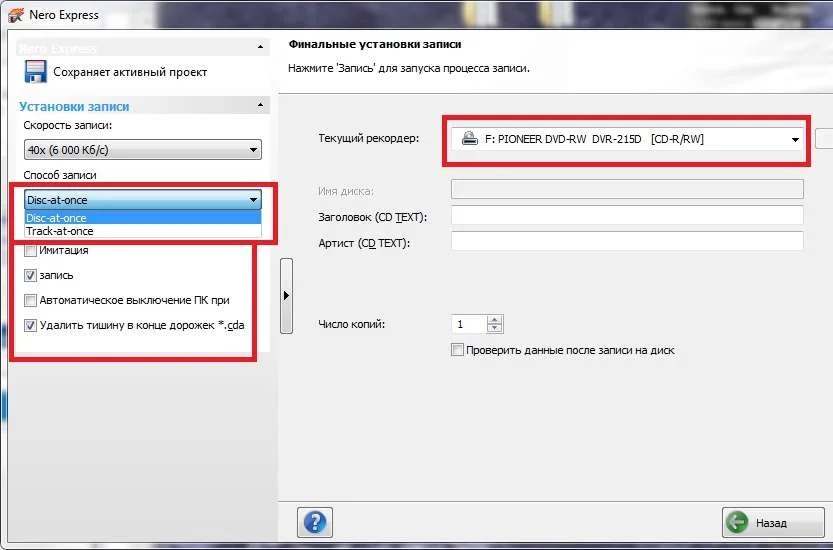Click the Заголовок (CD TEXT) input field
This screenshot has height=550, width=833.
(627, 216)
